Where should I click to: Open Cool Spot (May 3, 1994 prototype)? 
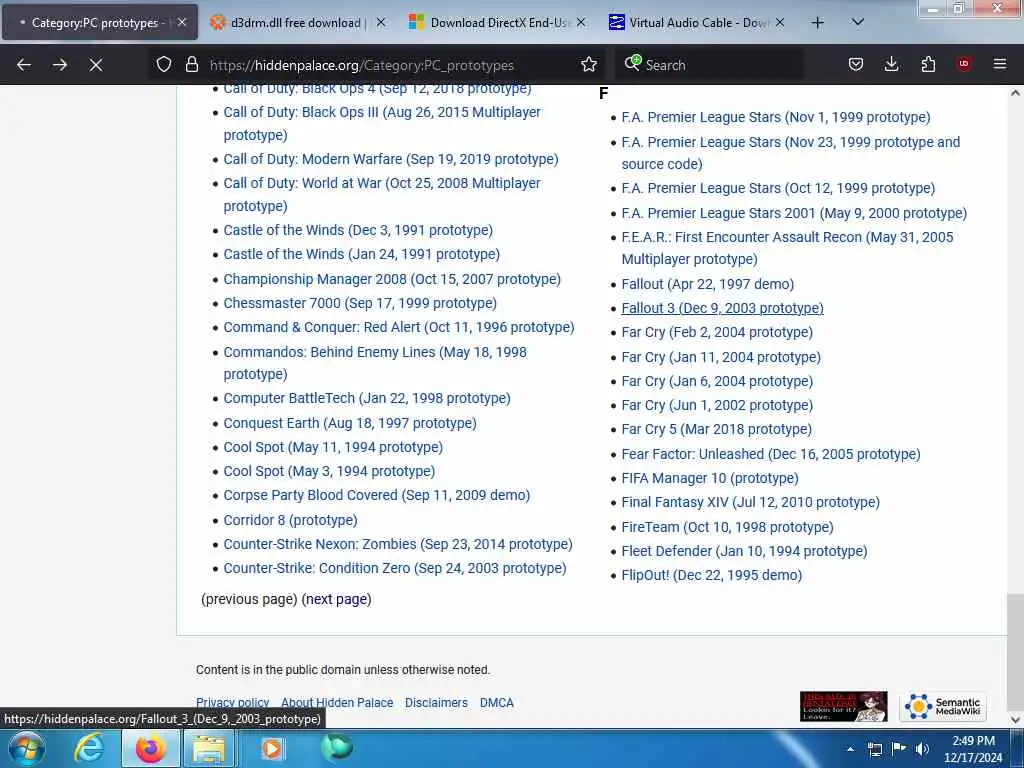[x=328, y=471]
